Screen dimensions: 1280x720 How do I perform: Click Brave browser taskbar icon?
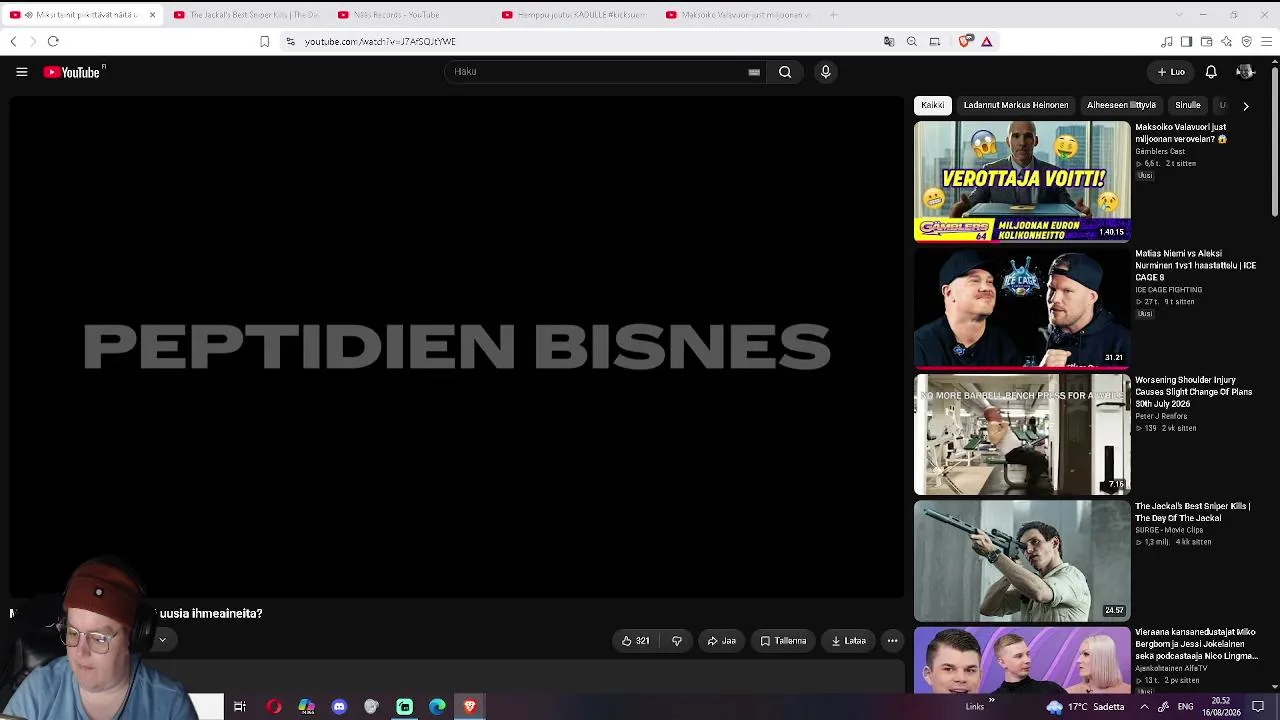click(x=470, y=707)
